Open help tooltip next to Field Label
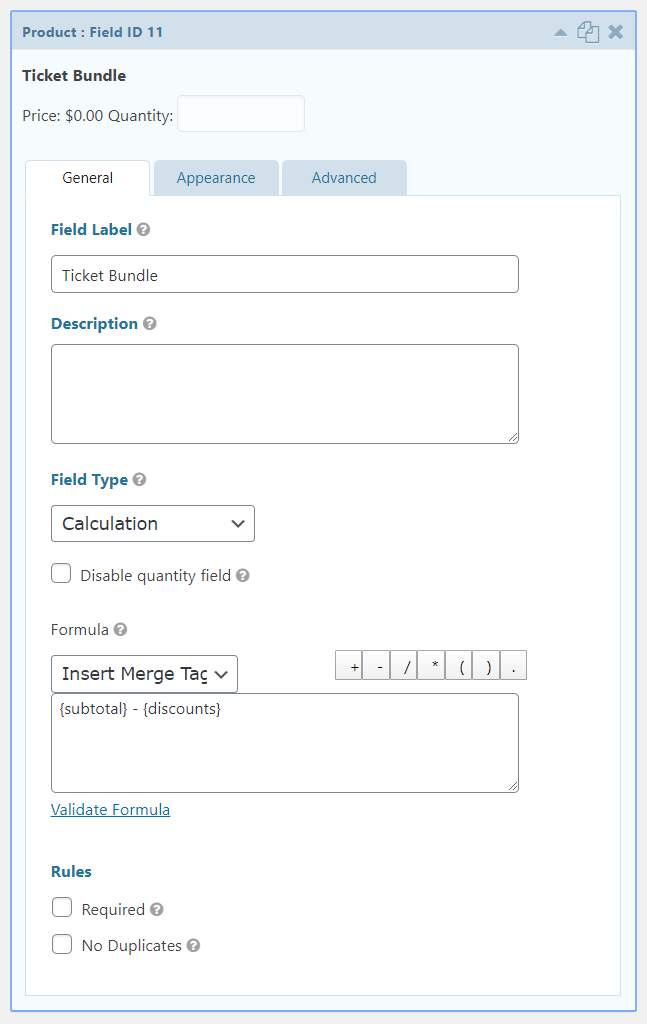Screen dimensions: 647x1024 [x=144, y=229]
